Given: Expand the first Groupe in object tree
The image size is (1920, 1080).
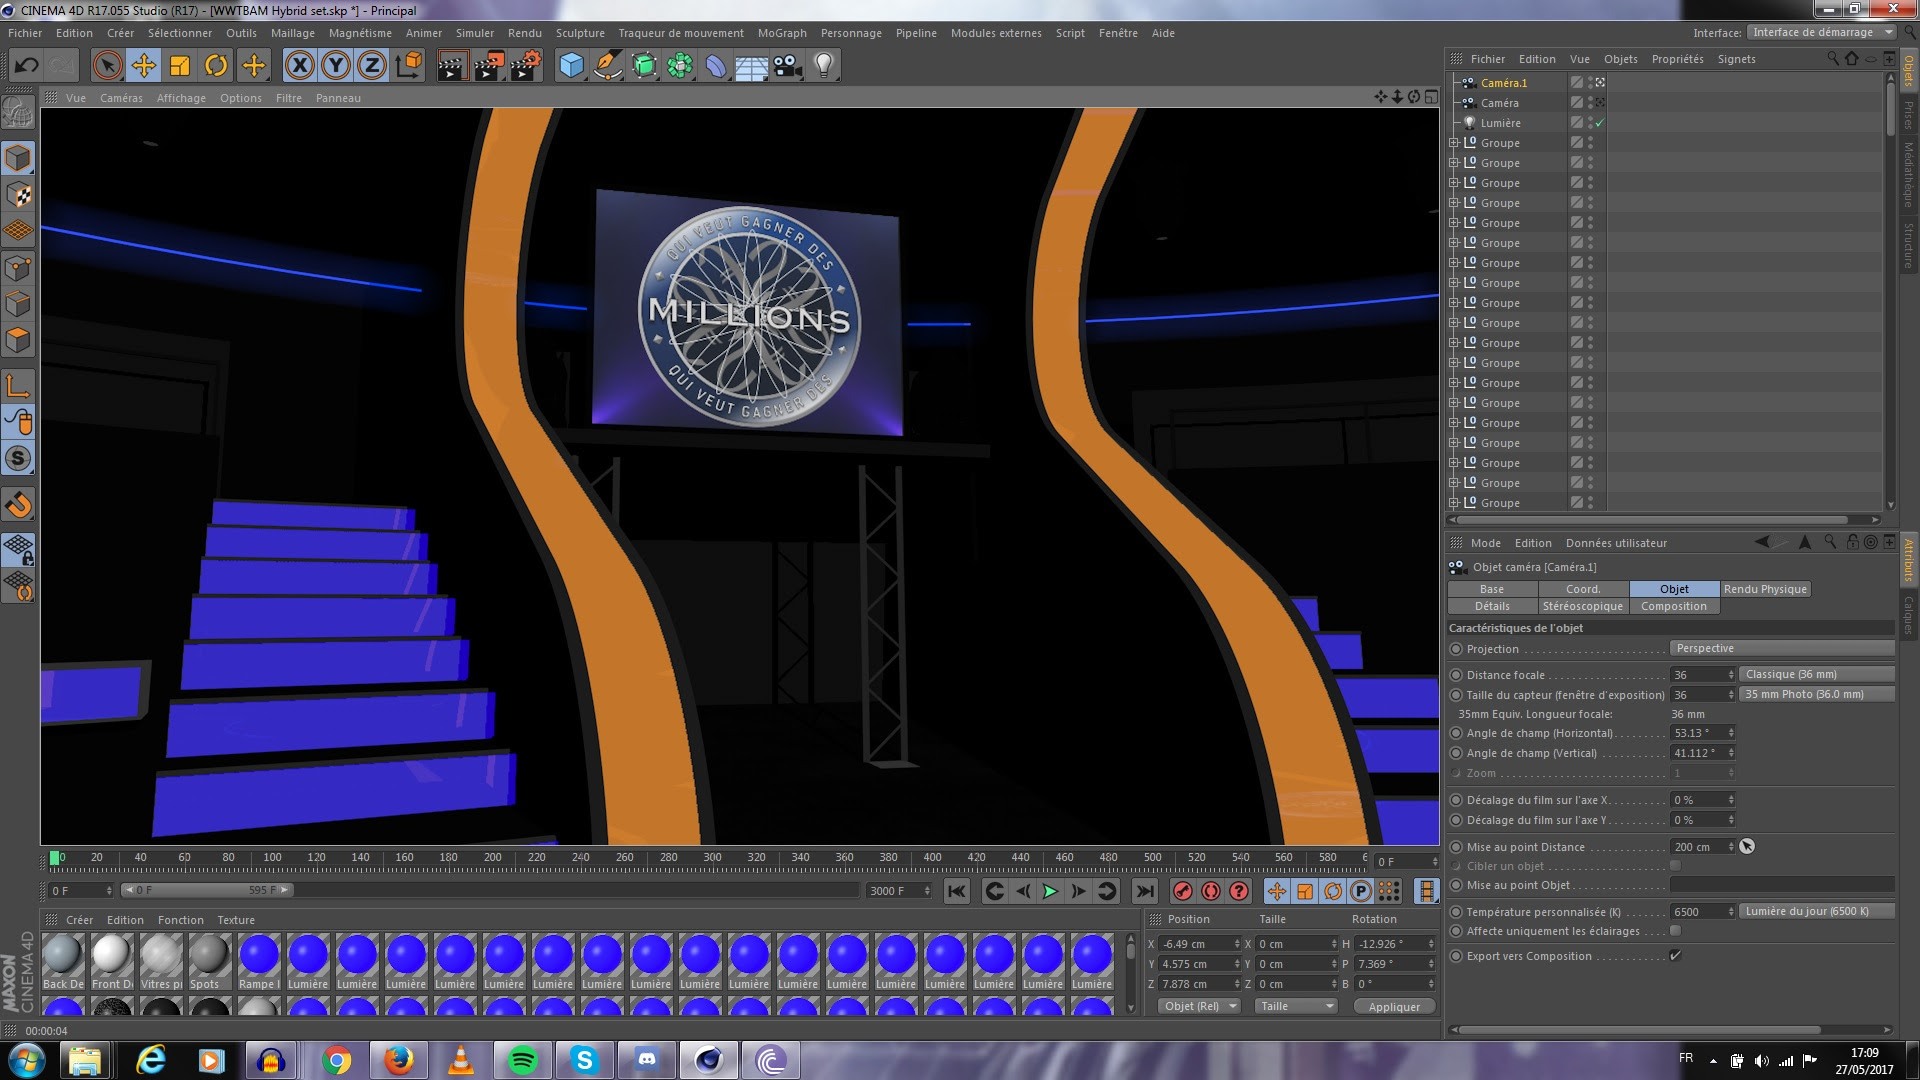Looking at the screenshot, I should tap(1454, 143).
